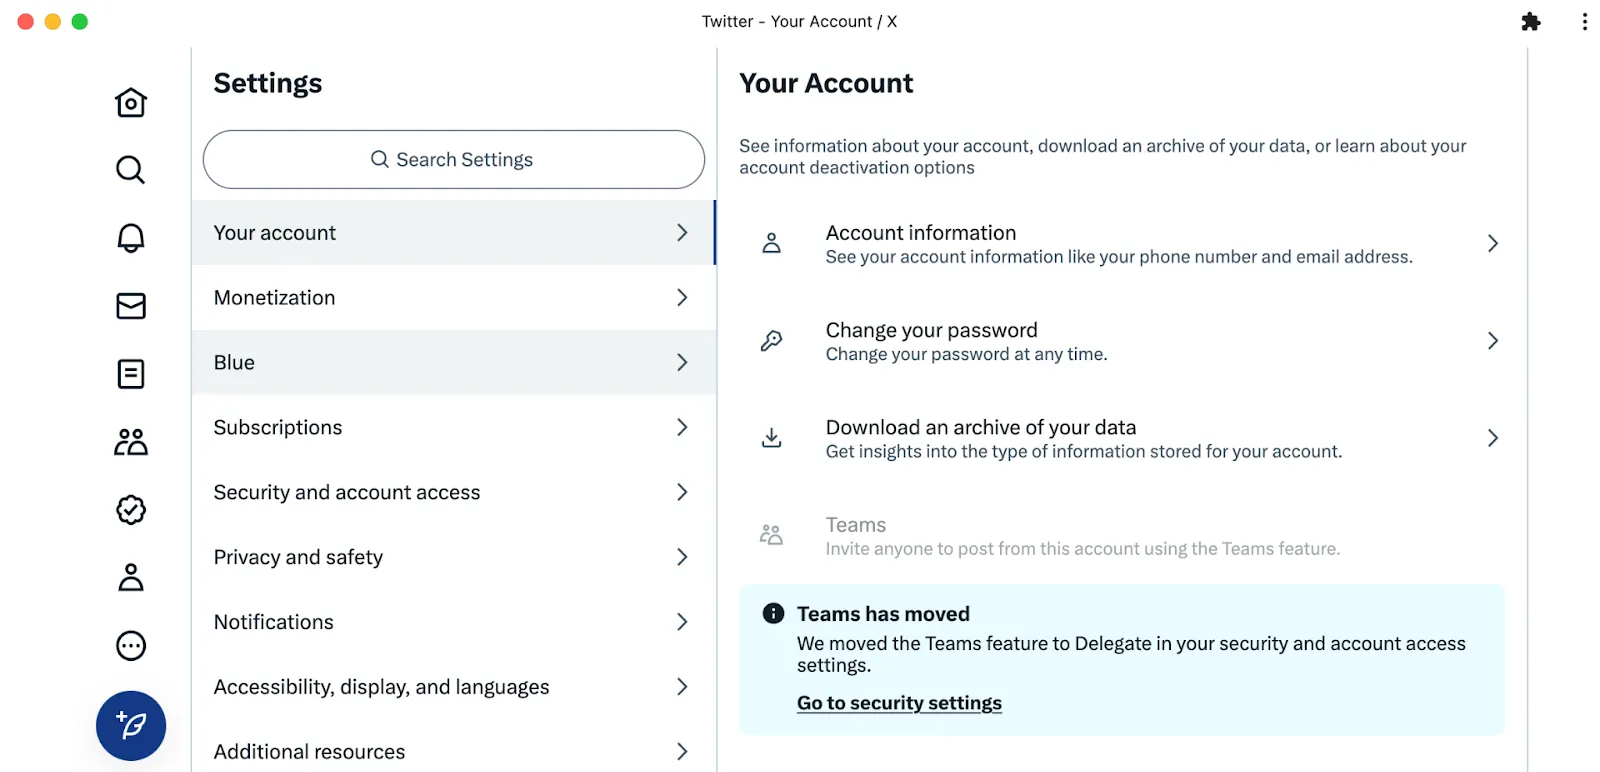Screen dimensions: 1600x772
Task: Select Notifications settings tab
Action: [454, 622]
